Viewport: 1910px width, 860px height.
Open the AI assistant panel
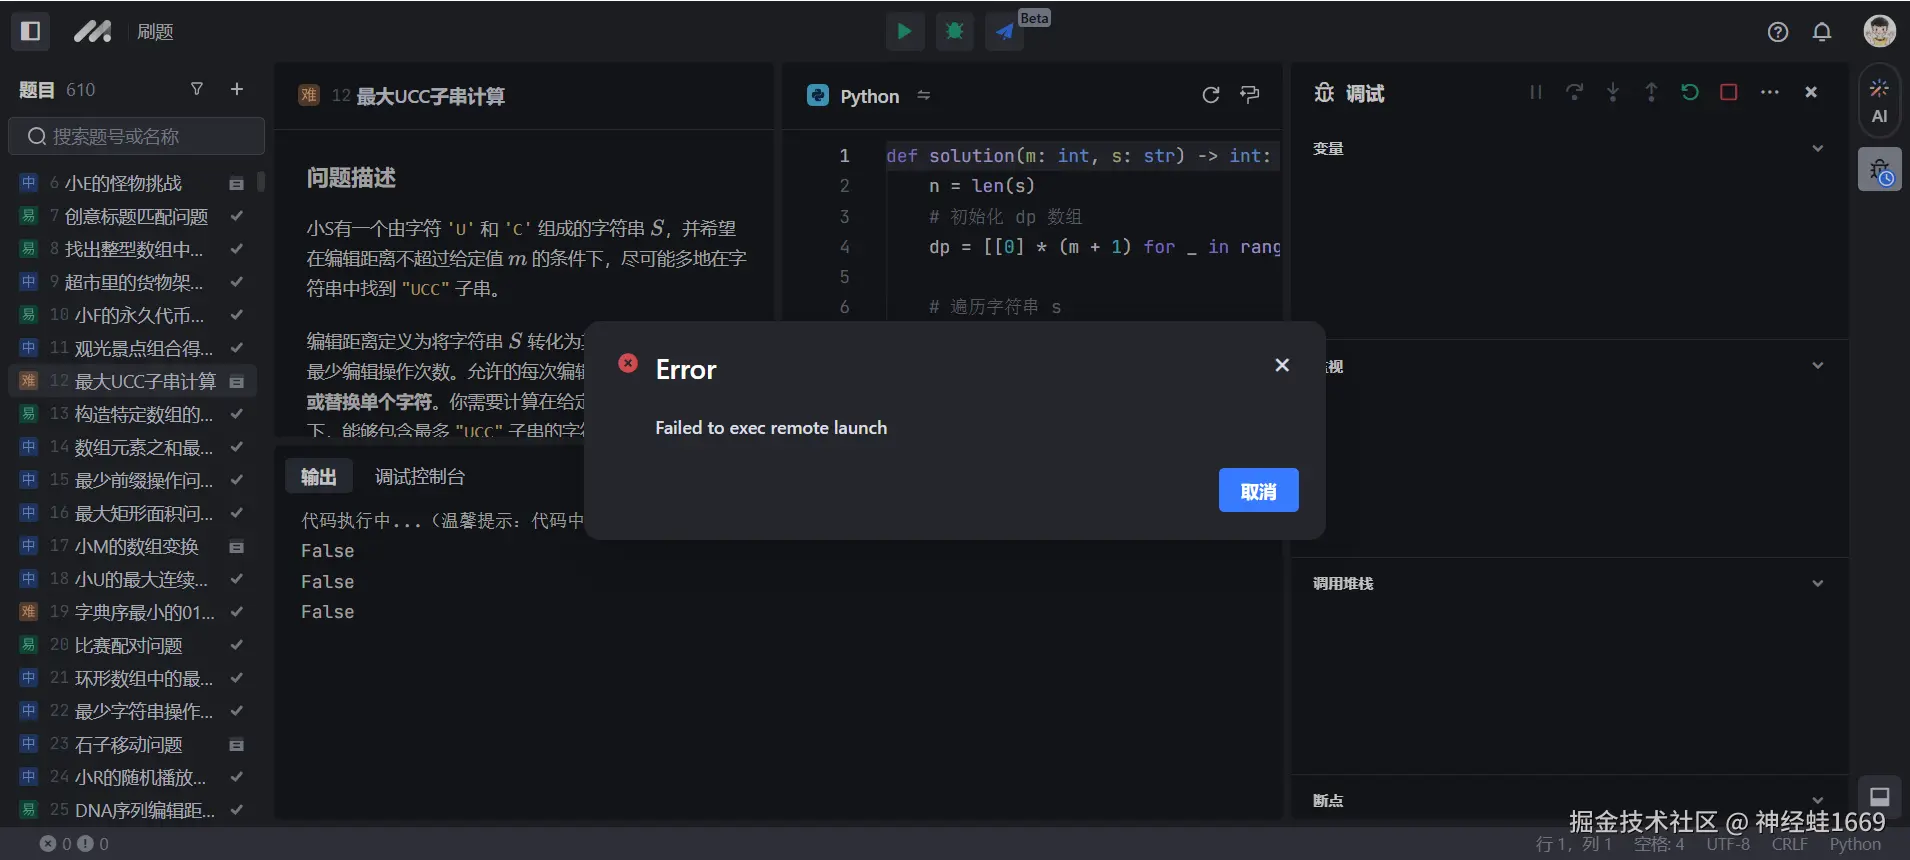pos(1879,101)
